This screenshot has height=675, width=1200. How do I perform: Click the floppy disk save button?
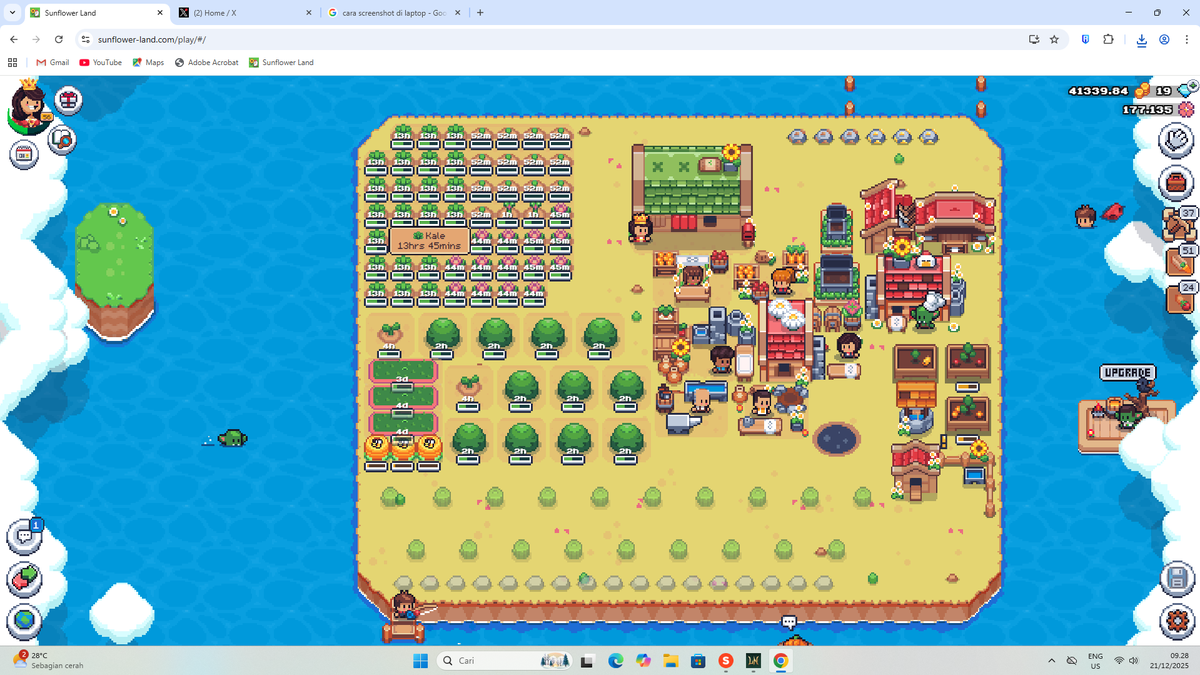[x=1176, y=579]
